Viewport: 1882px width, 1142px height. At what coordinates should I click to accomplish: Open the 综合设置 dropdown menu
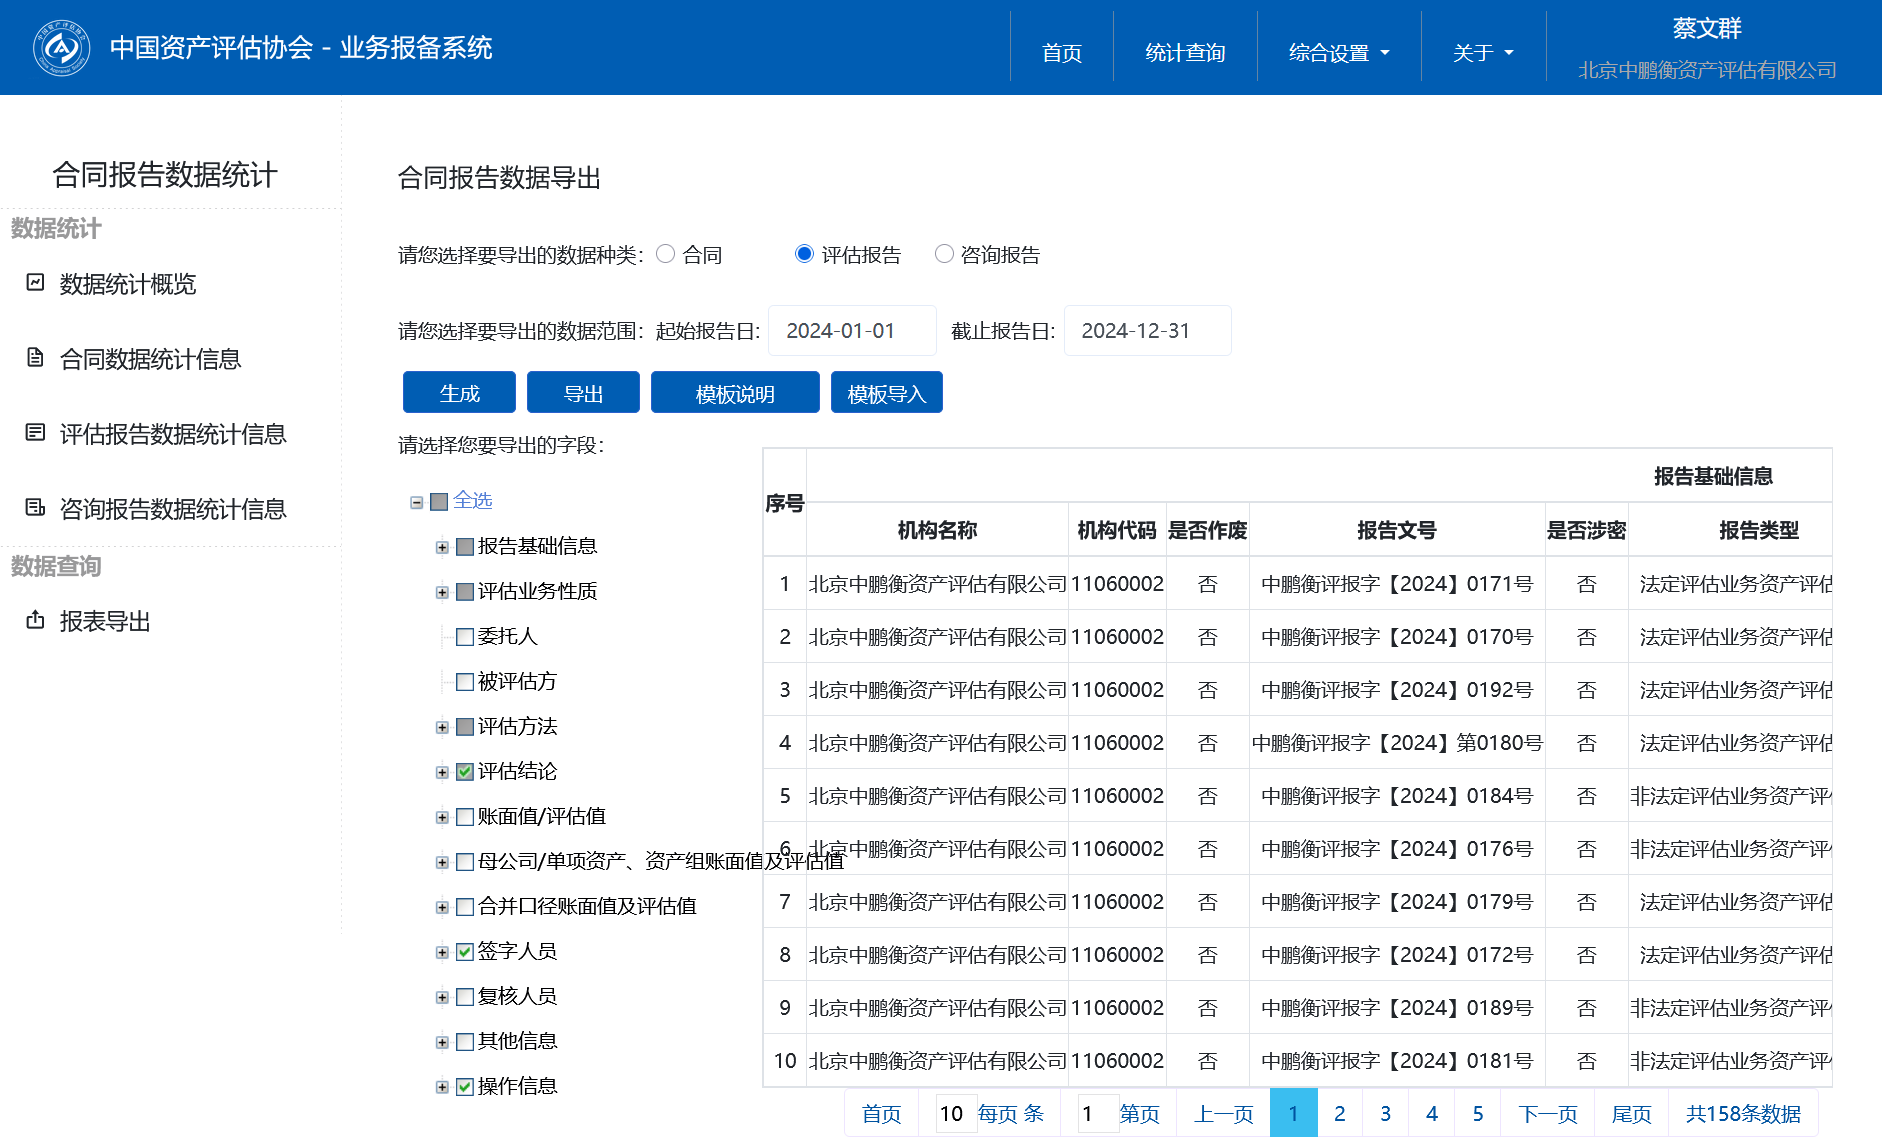(x=1338, y=53)
